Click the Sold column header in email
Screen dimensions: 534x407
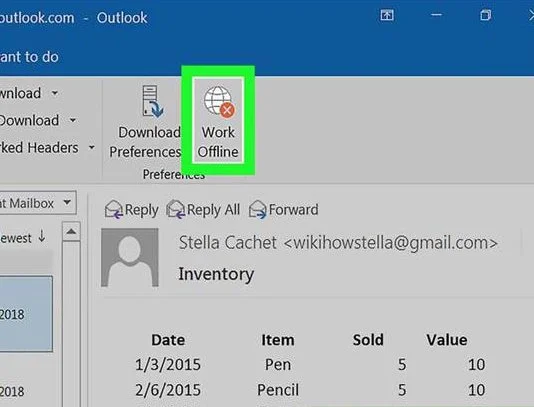368,340
